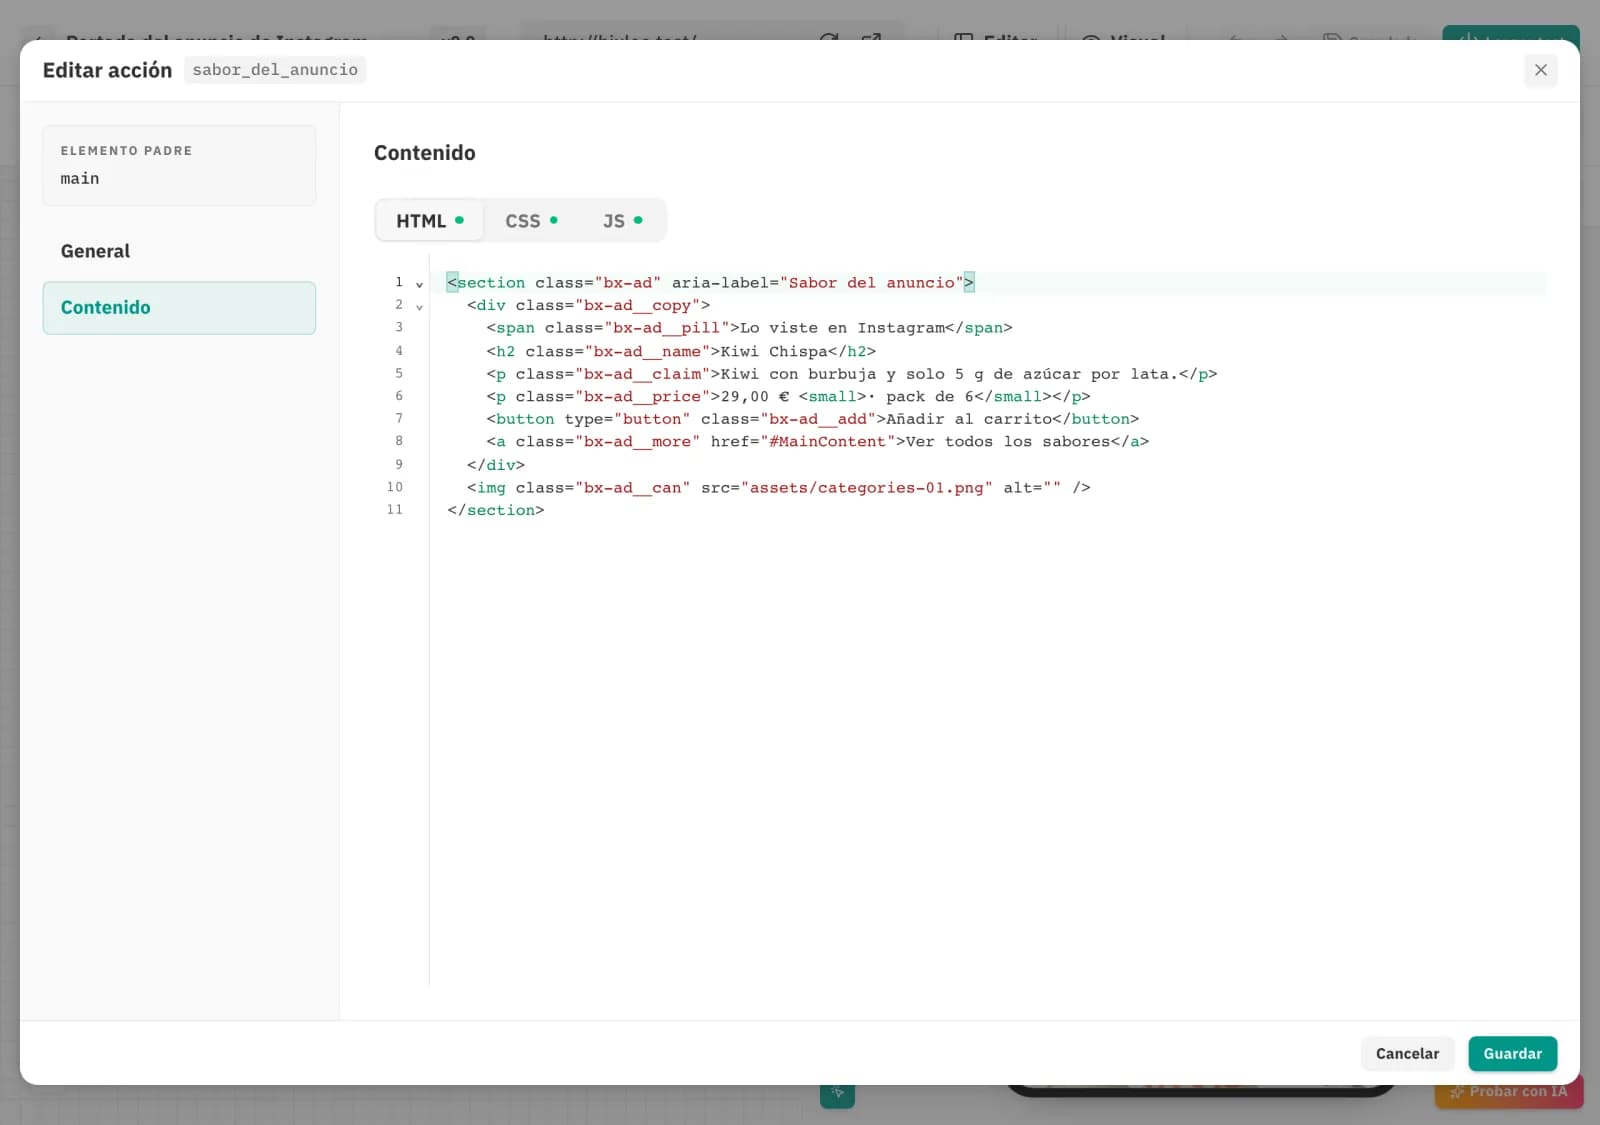Click the Contenido heading
The height and width of the screenshot is (1125, 1600).
pyautogui.click(x=425, y=153)
